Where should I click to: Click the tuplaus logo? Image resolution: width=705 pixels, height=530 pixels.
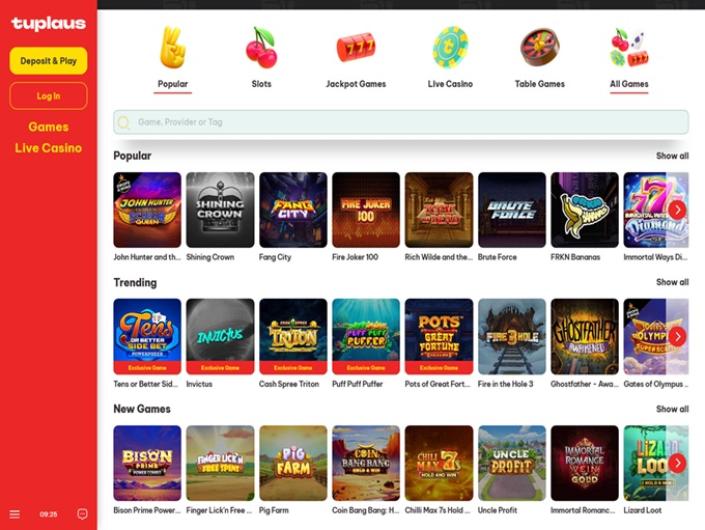(x=49, y=23)
